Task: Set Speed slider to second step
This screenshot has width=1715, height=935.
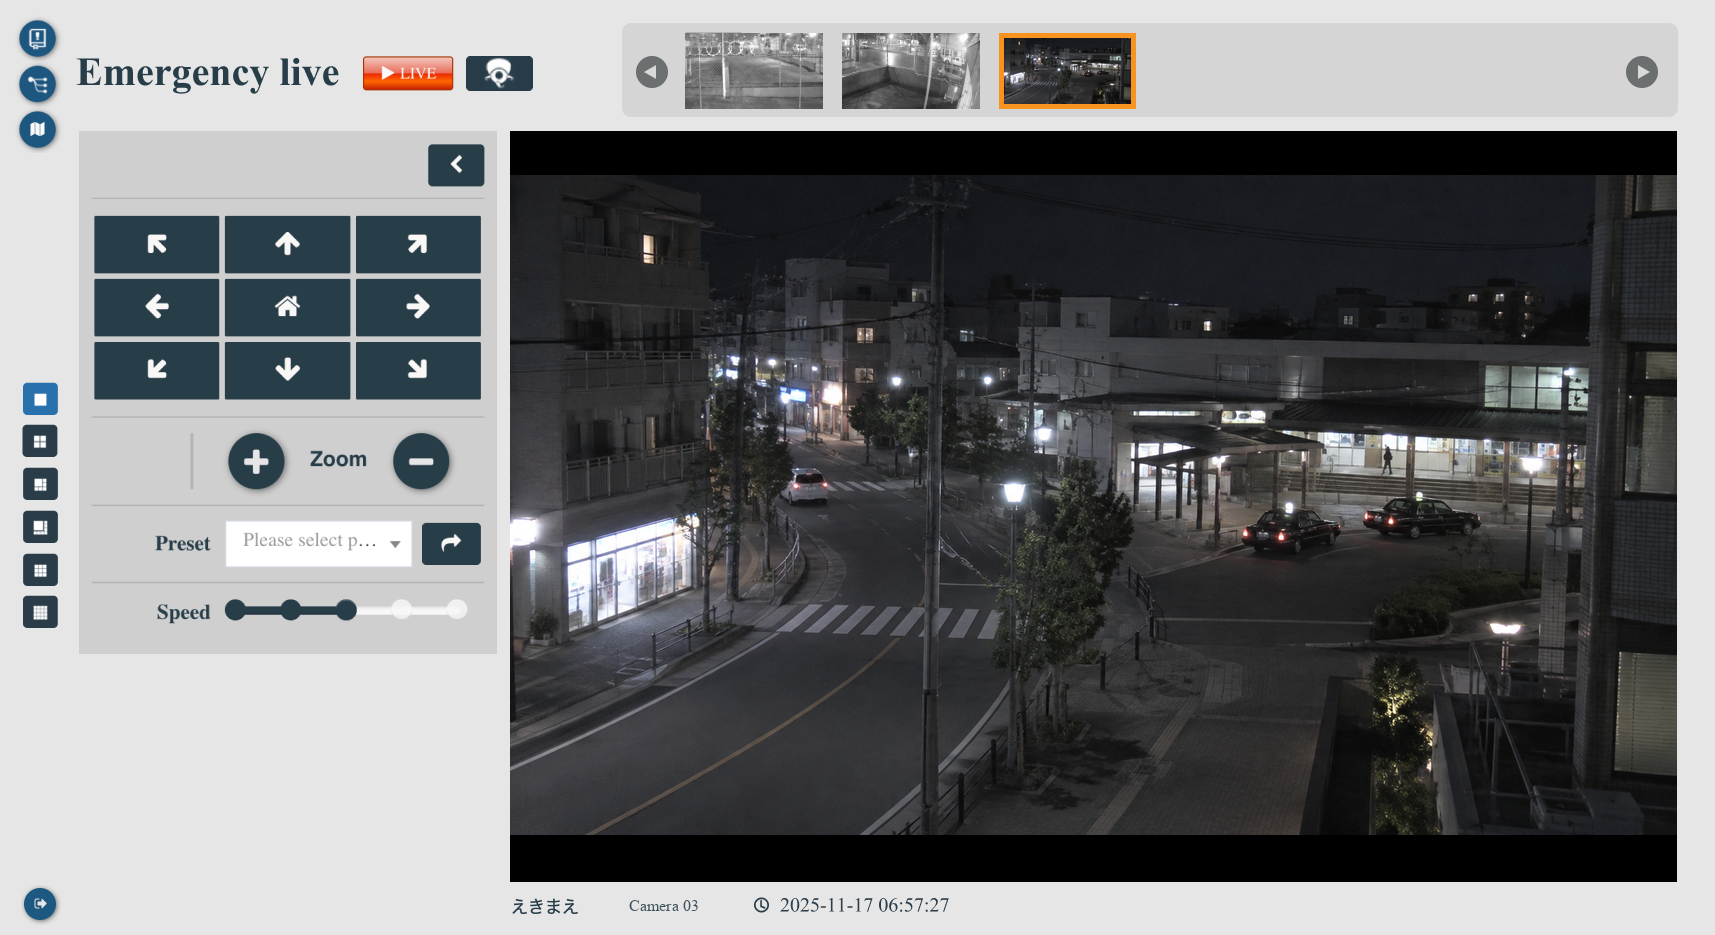Action: (291, 610)
